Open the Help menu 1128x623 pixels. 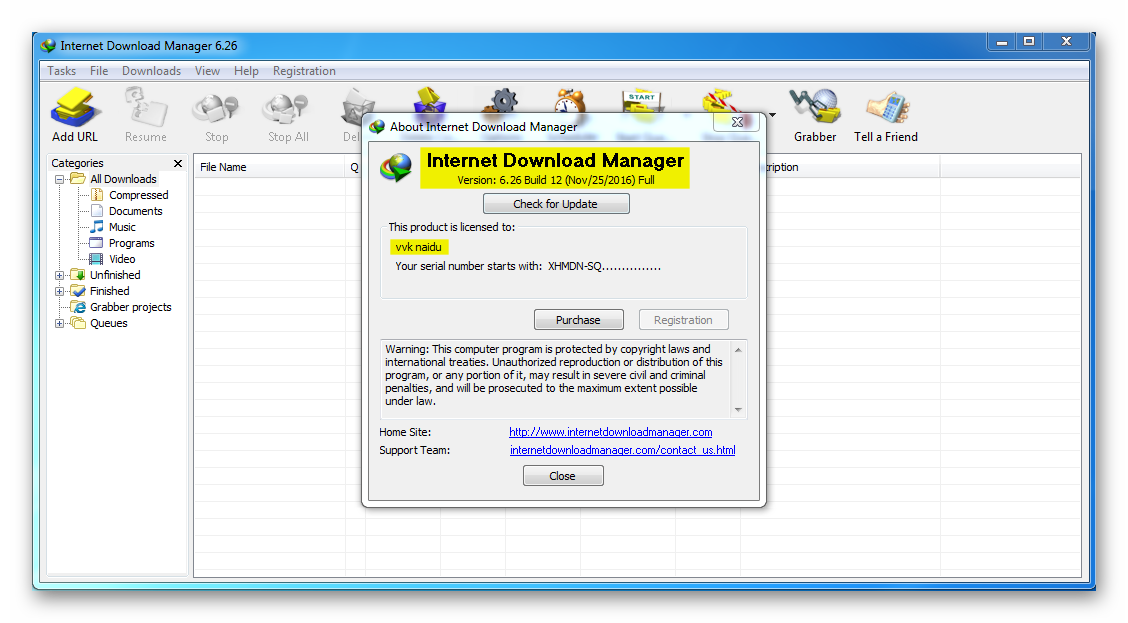[246, 71]
